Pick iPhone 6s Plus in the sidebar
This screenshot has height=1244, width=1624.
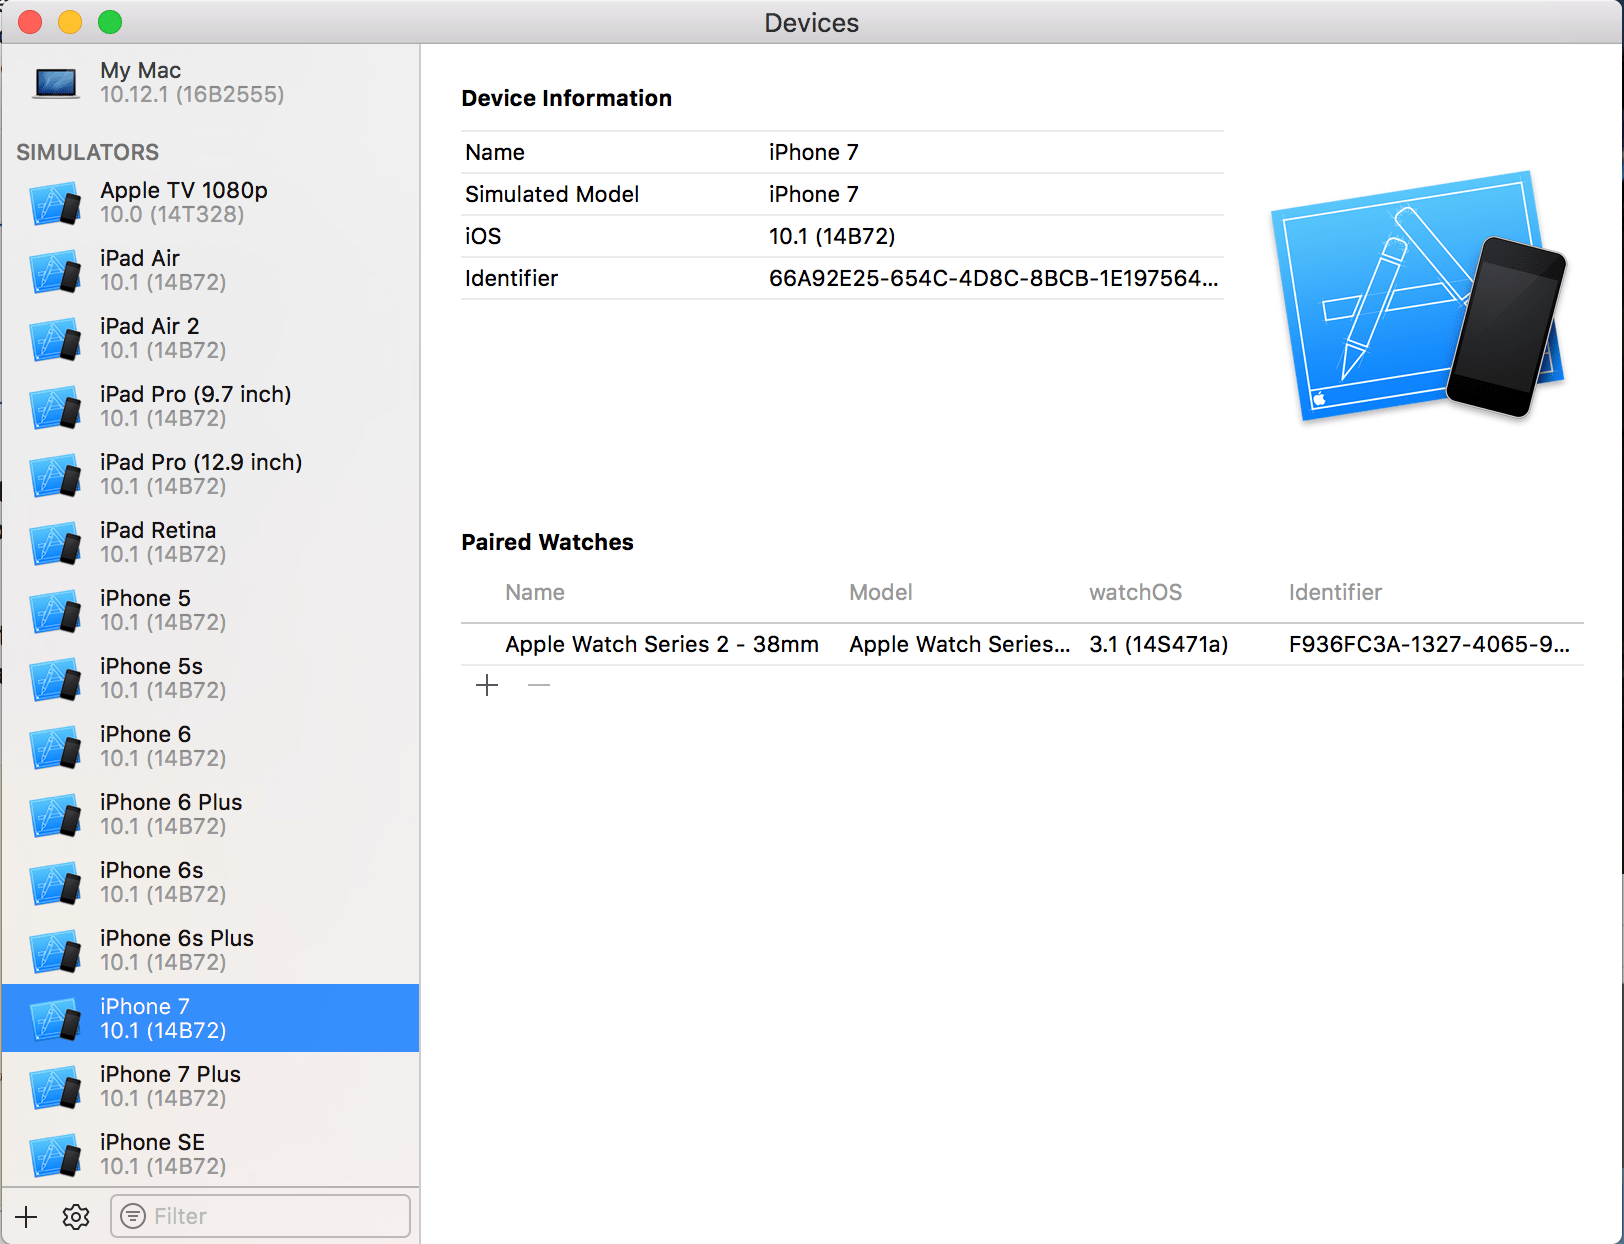(x=210, y=951)
